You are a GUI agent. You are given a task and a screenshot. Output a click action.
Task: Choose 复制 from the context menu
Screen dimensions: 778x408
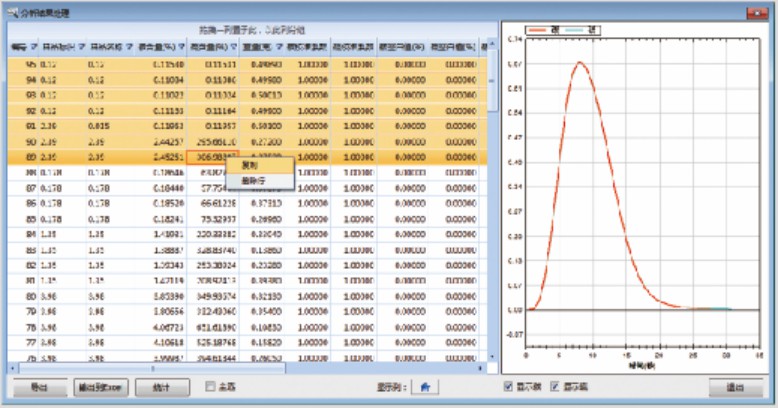pos(248,166)
